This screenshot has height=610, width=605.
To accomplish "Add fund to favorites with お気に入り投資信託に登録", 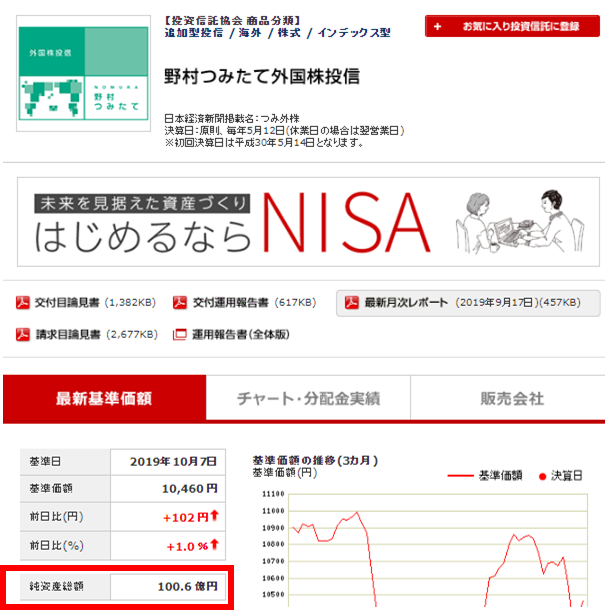I will (x=512, y=26).
